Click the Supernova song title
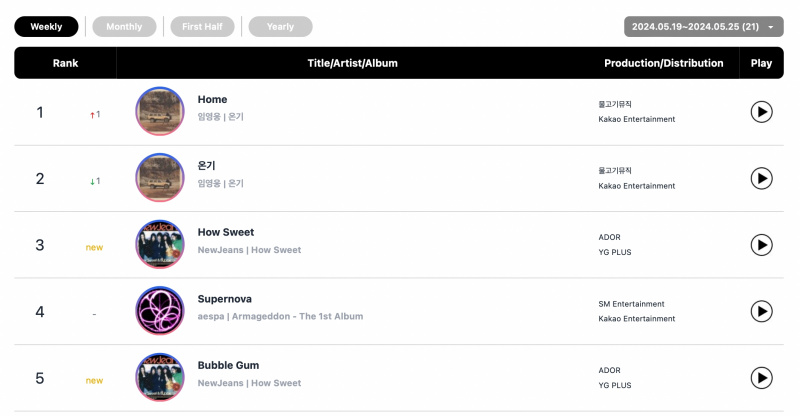The height and width of the screenshot is (416, 800). coord(224,299)
